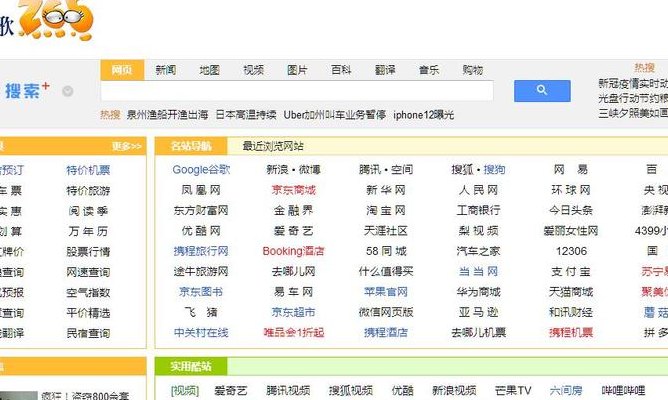The image size is (668, 400).
Task: Select the 网页 search tab
Action: click(122, 70)
